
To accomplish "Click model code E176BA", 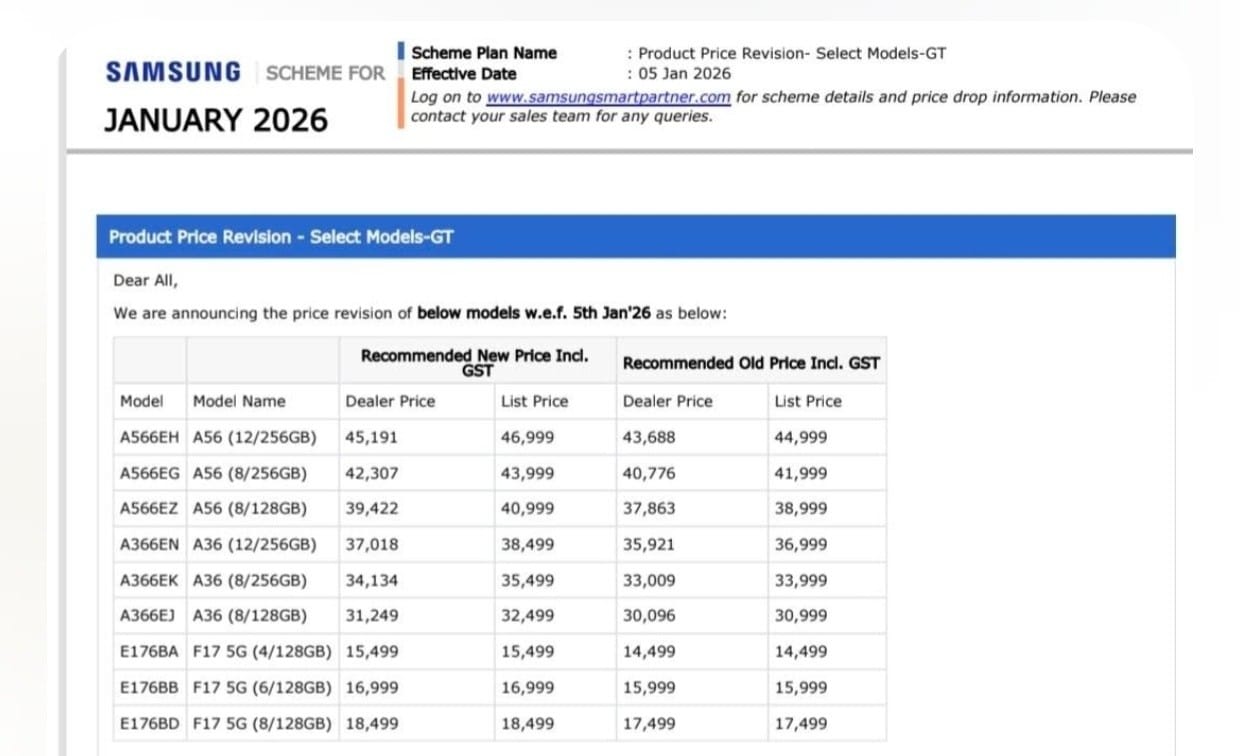I will 149,651.
